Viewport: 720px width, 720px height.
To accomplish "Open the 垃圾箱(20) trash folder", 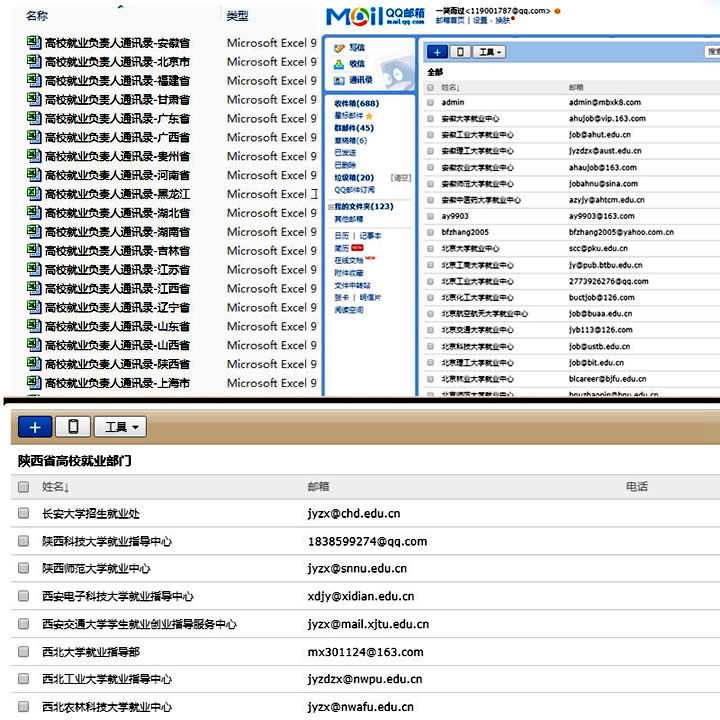I will click(x=356, y=177).
